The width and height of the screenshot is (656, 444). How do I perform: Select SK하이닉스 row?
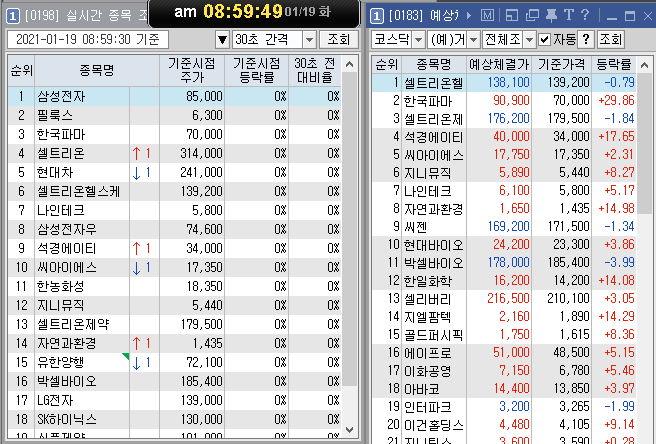click(174, 419)
